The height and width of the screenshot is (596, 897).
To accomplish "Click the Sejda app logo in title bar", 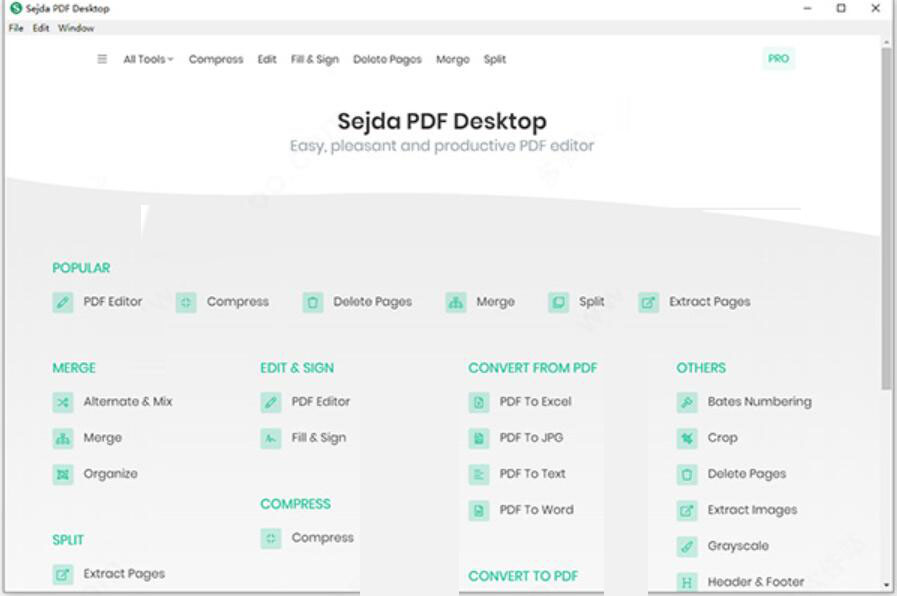I will pyautogui.click(x=16, y=9).
